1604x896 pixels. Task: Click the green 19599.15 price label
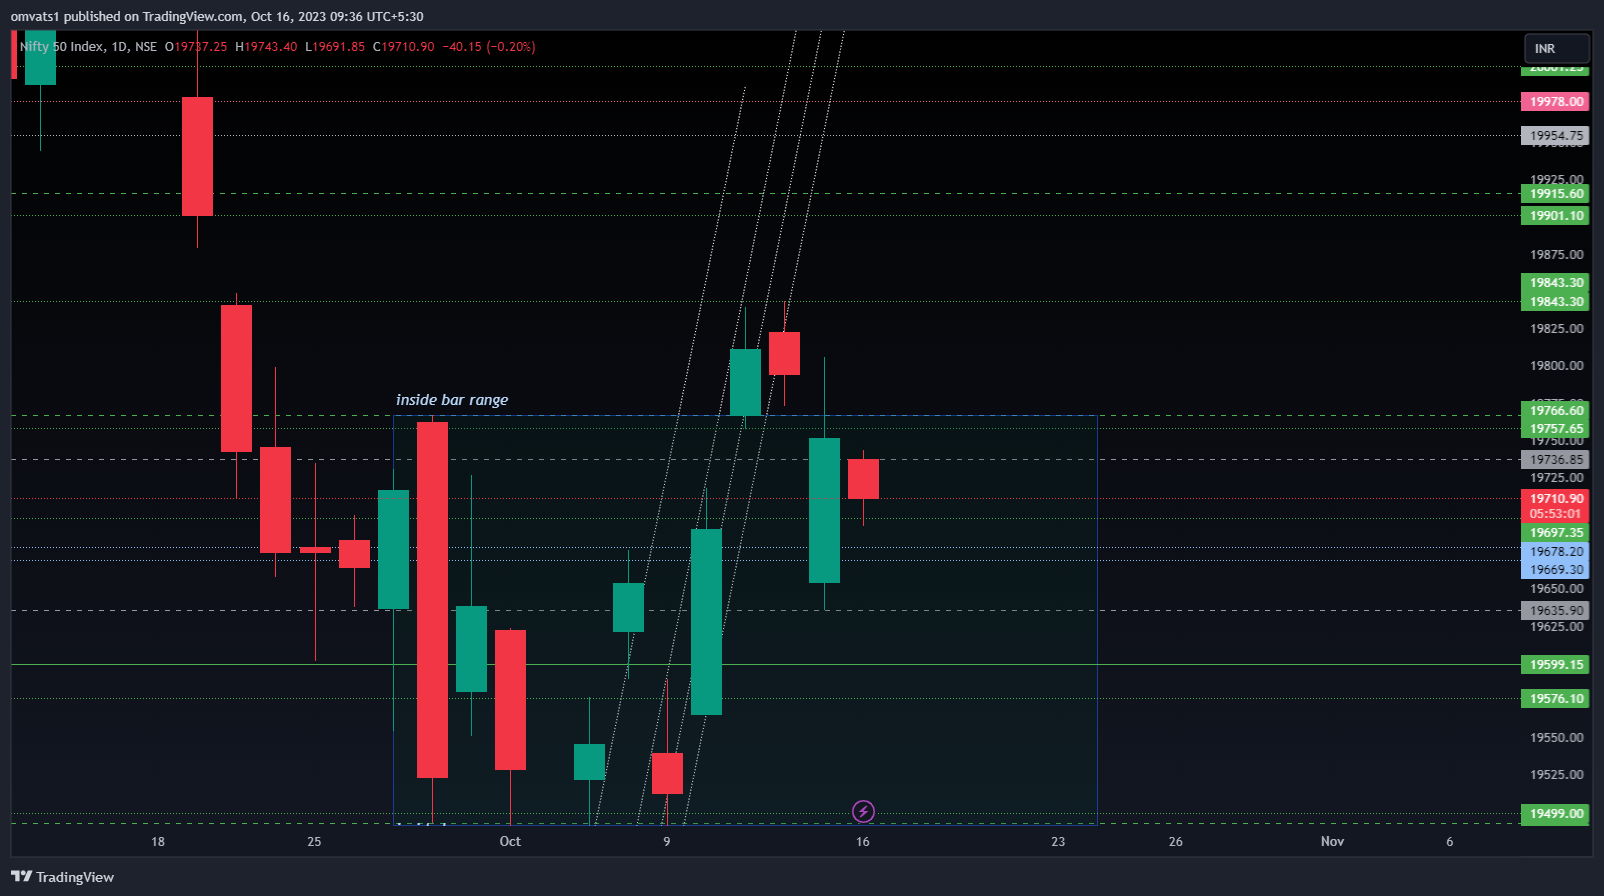(1555, 665)
